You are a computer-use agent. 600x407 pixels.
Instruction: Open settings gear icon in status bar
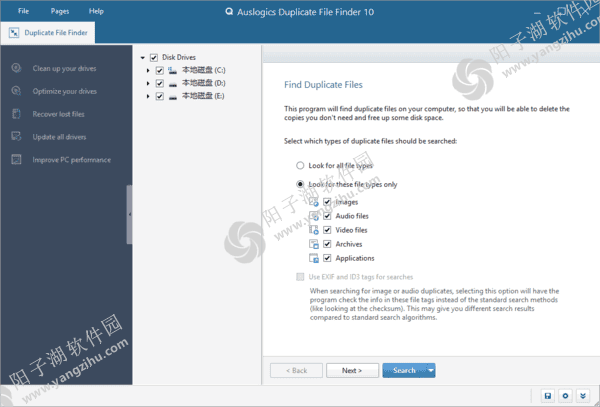click(x=565, y=396)
